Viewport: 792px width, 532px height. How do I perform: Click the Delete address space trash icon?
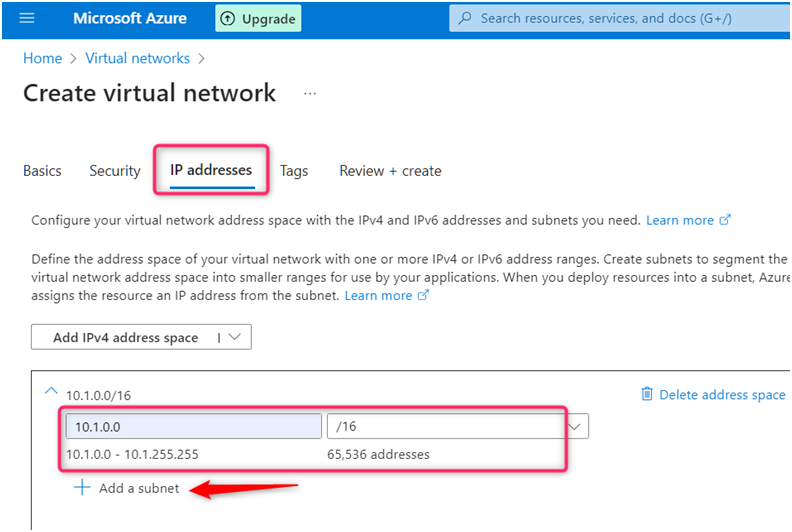(x=647, y=394)
